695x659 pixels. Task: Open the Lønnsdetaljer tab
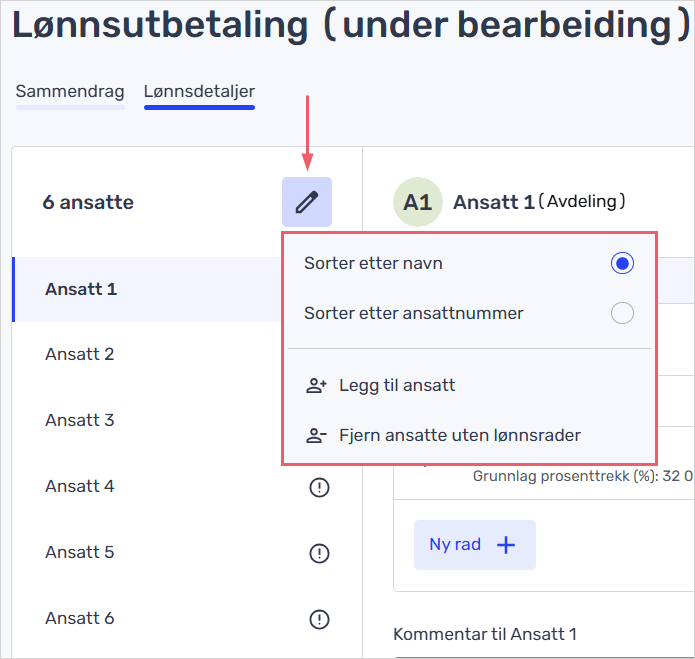(199, 92)
